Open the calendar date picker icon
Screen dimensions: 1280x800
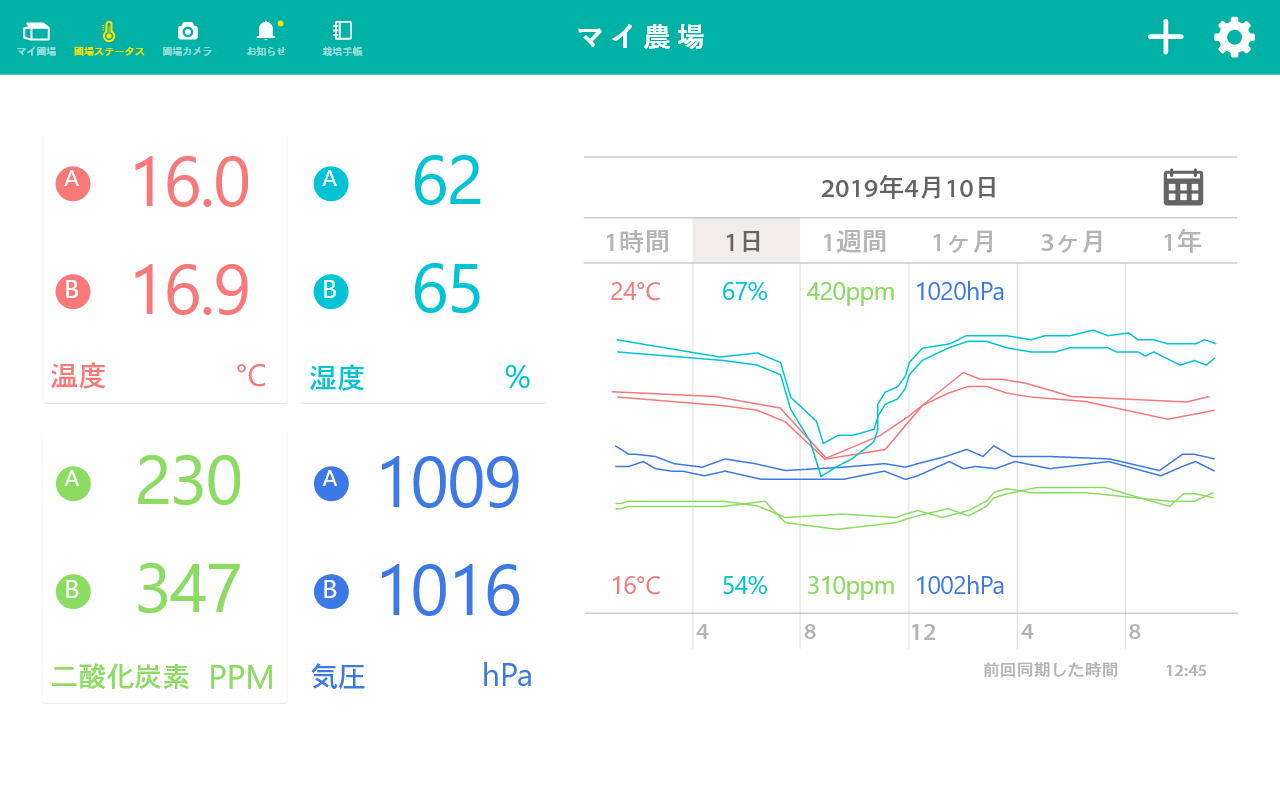point(1183,187)
